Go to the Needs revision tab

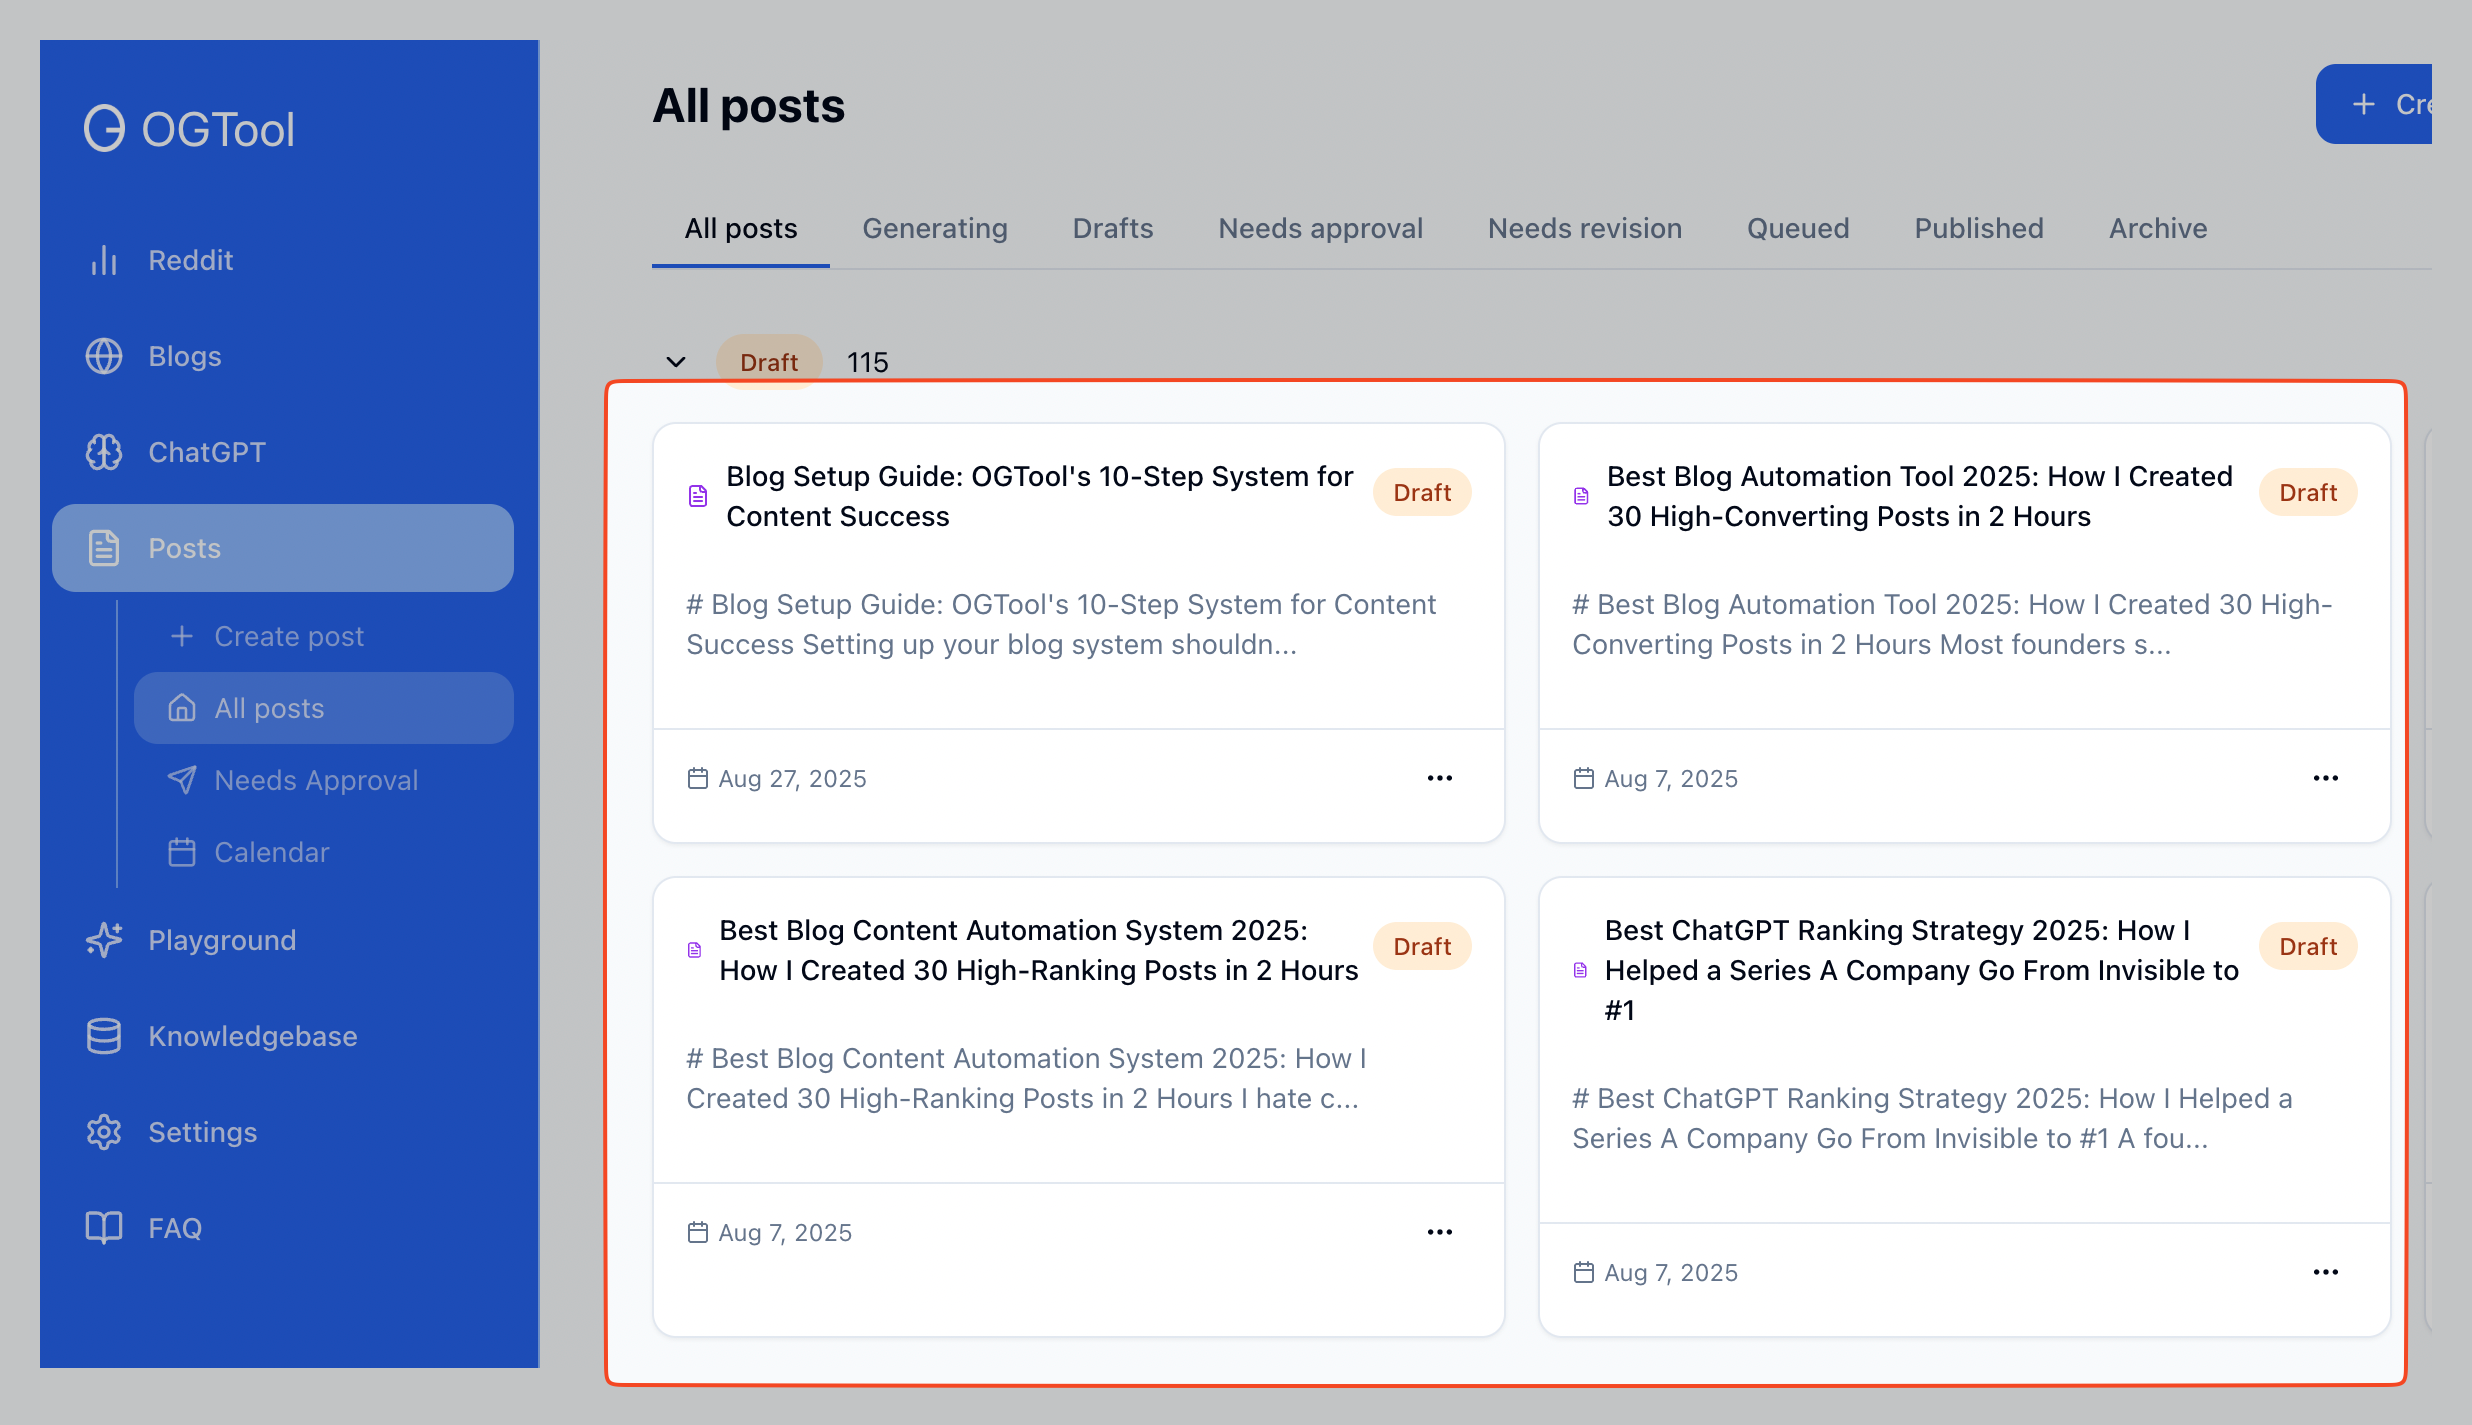click(x=1585, y=228)
